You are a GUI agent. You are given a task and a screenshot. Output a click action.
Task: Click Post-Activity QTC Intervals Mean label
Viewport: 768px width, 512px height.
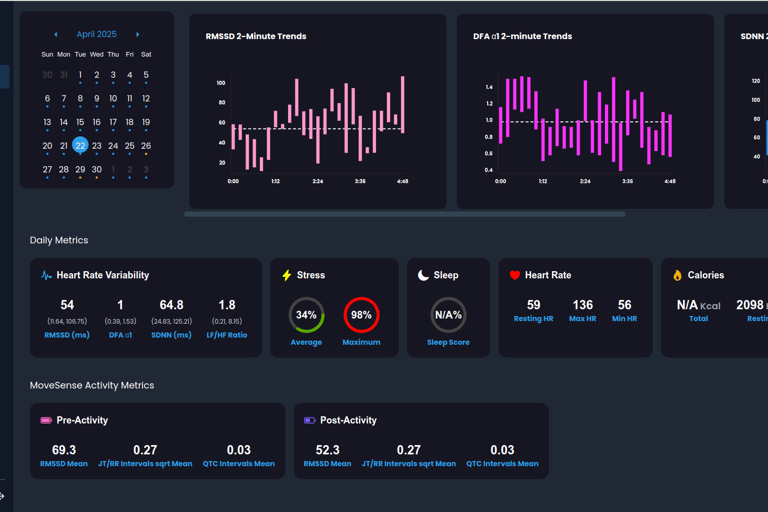click(x=503, y=463)
